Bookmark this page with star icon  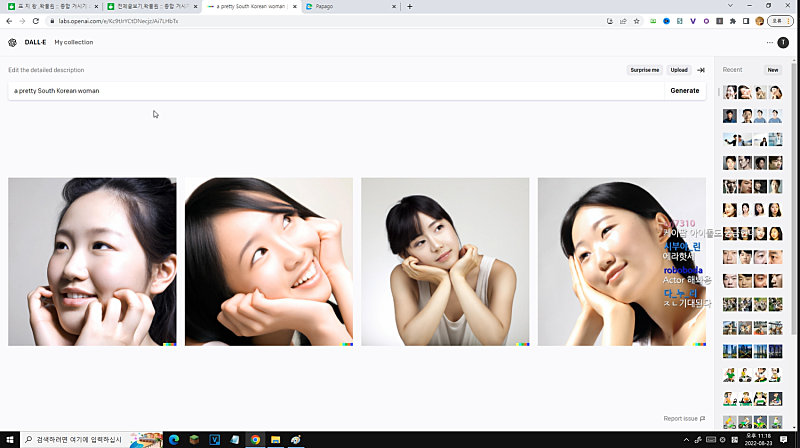pos(636,21)
